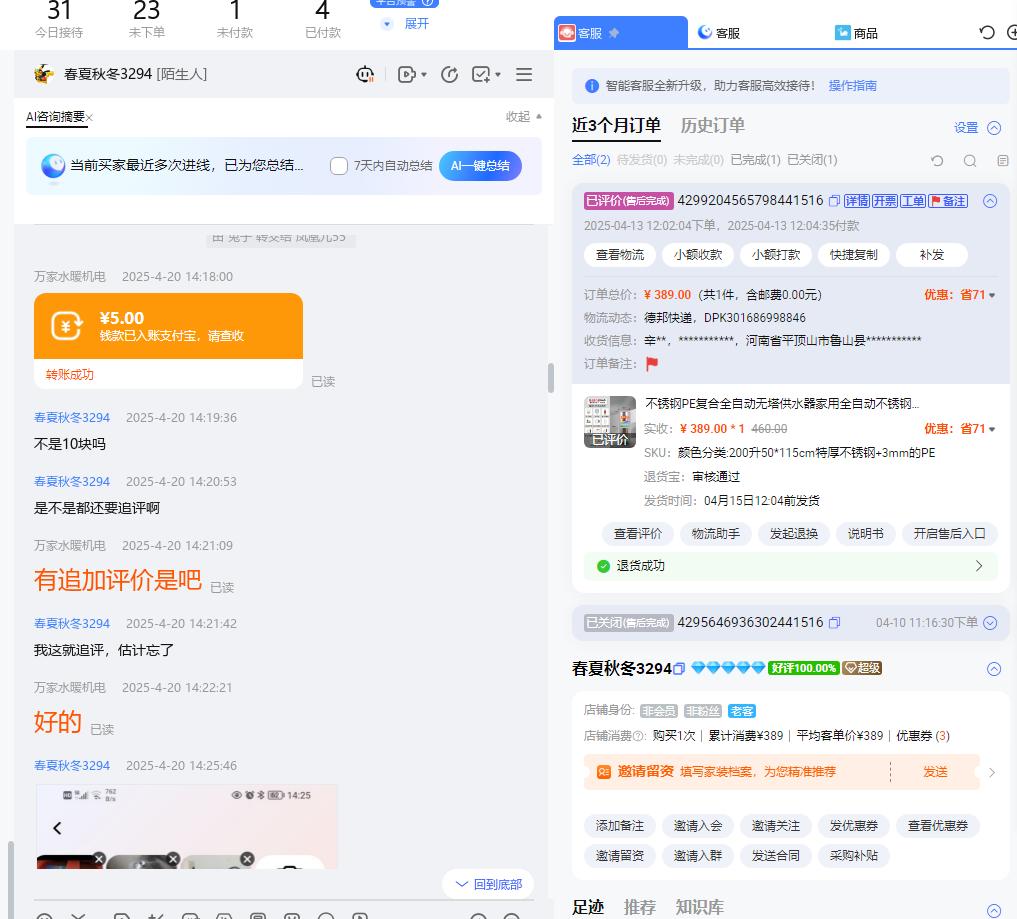Viewport: 1017px width, 919px height.
Task: Click the robot assistant icon in chat header
Action: [365, 74]
